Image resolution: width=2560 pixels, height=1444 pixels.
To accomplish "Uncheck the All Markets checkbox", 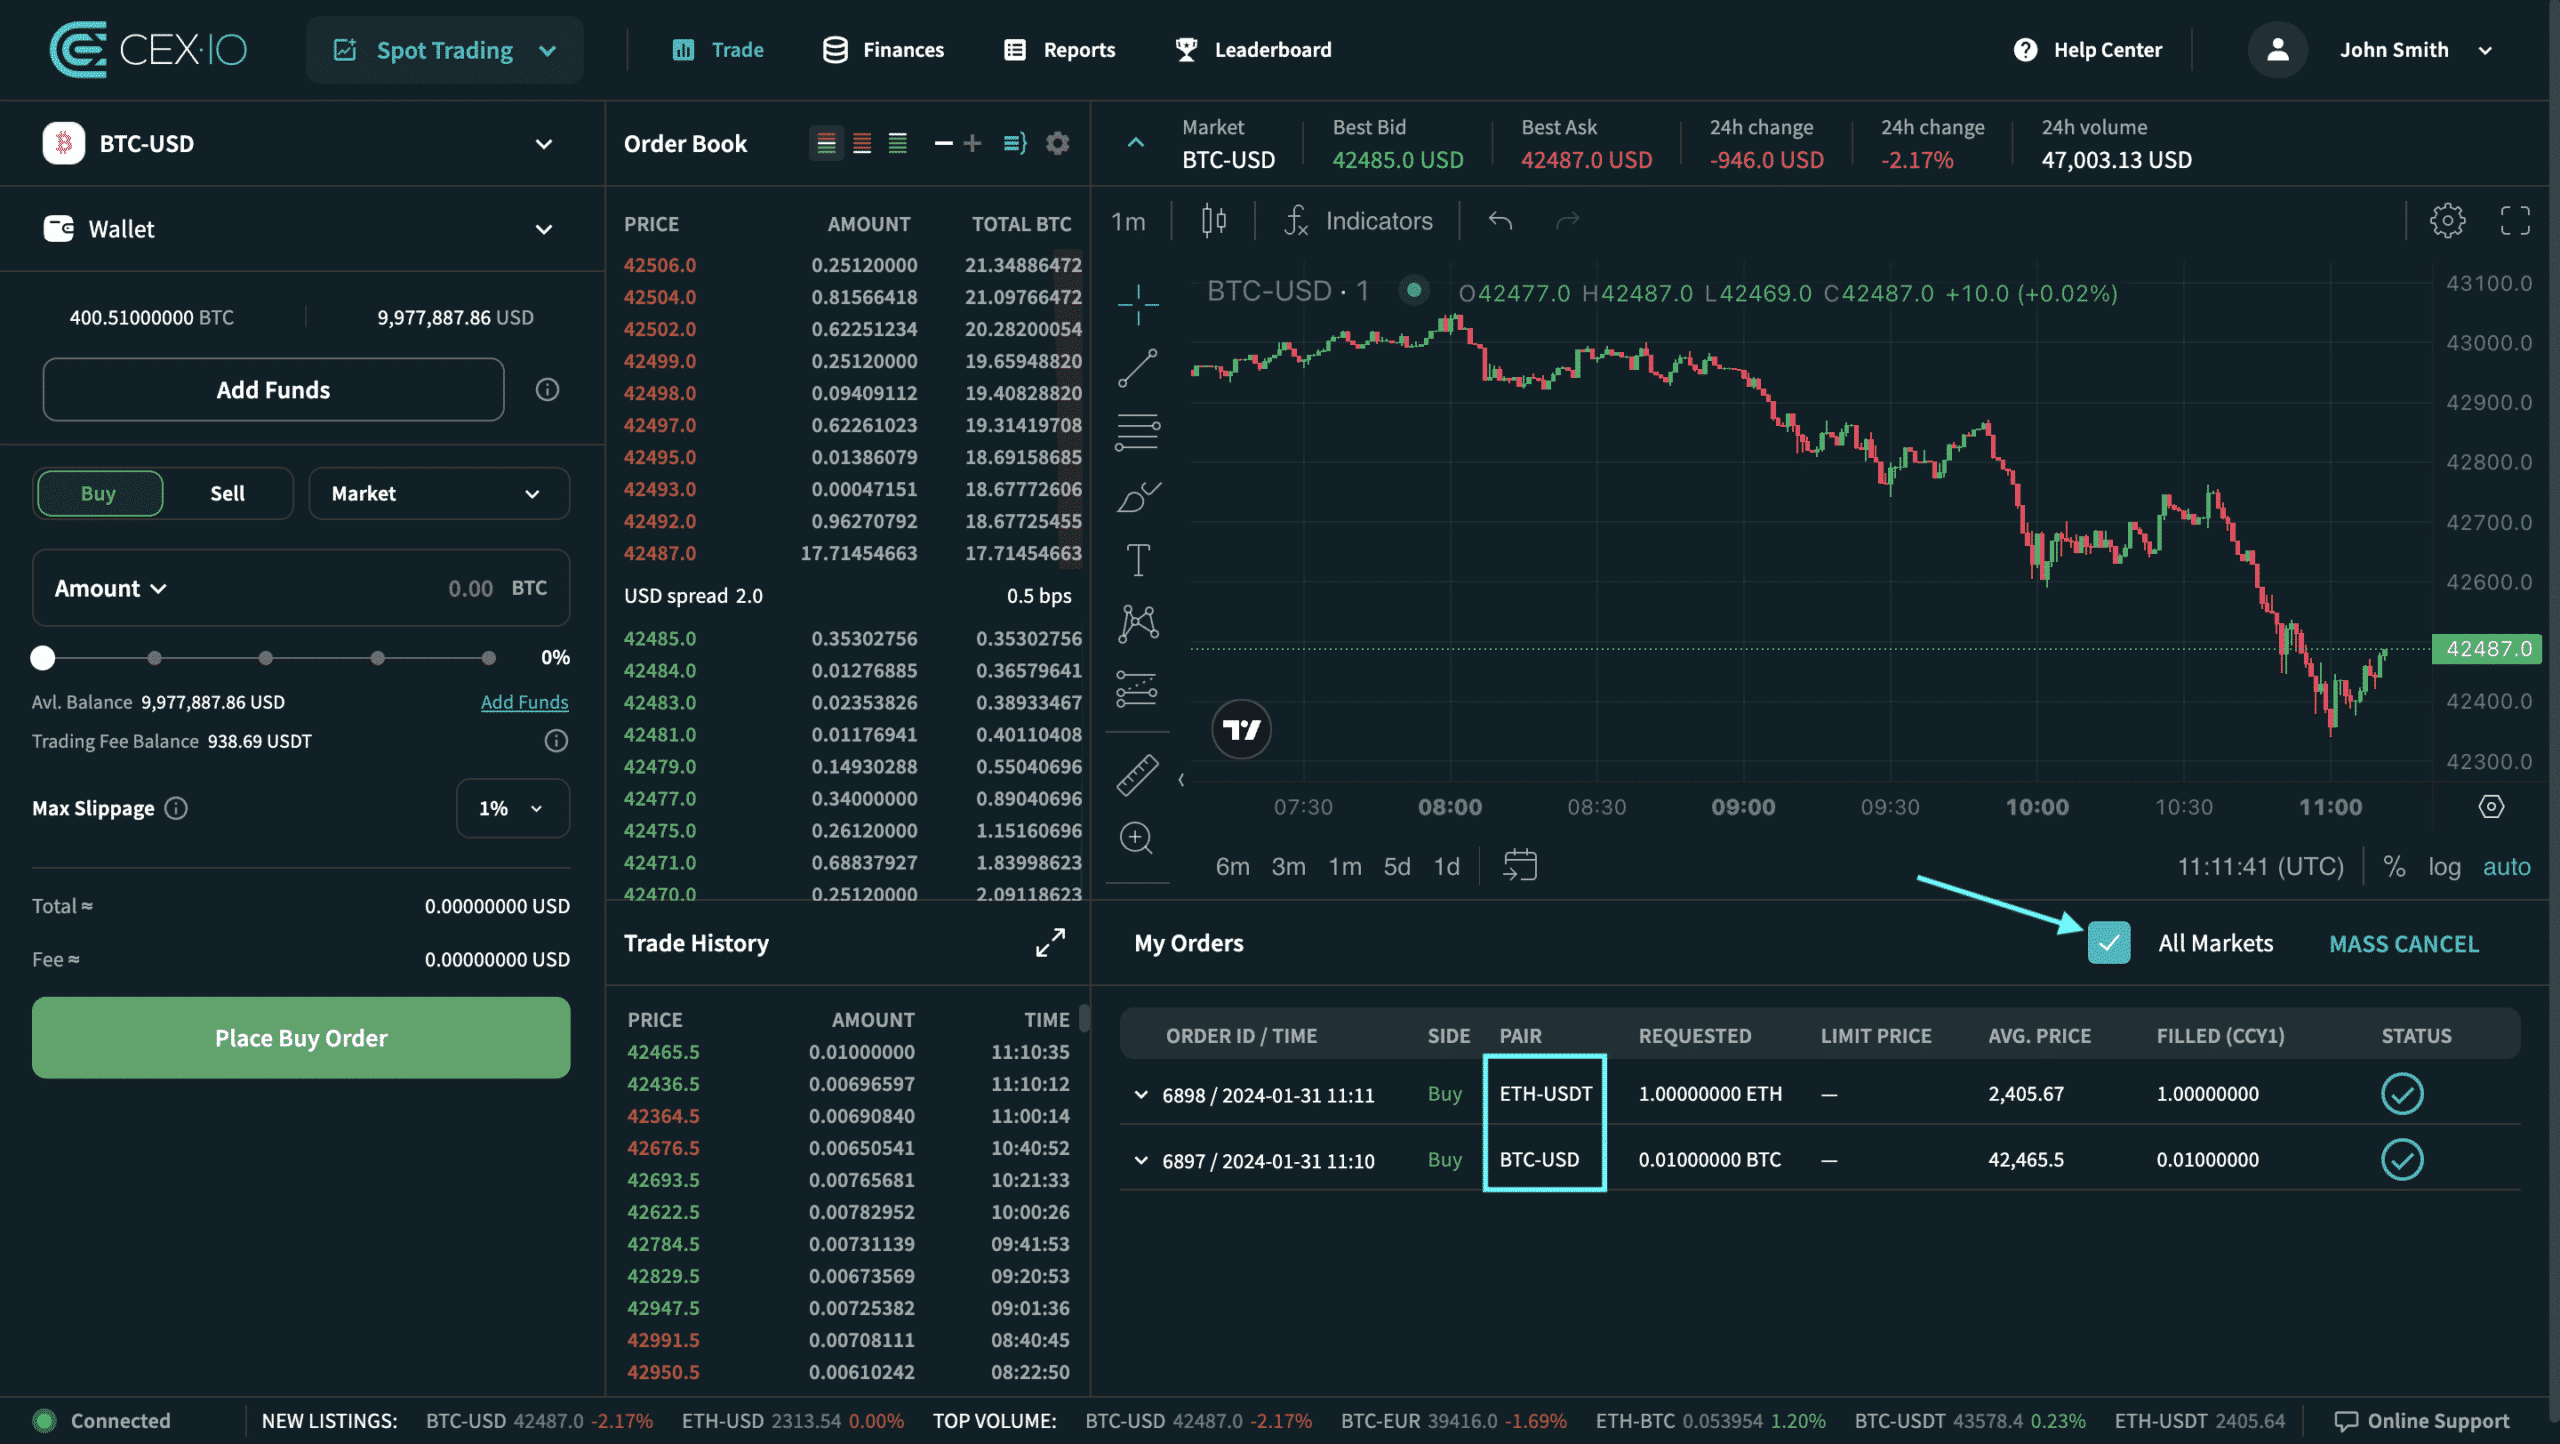I will point(2109,943).
